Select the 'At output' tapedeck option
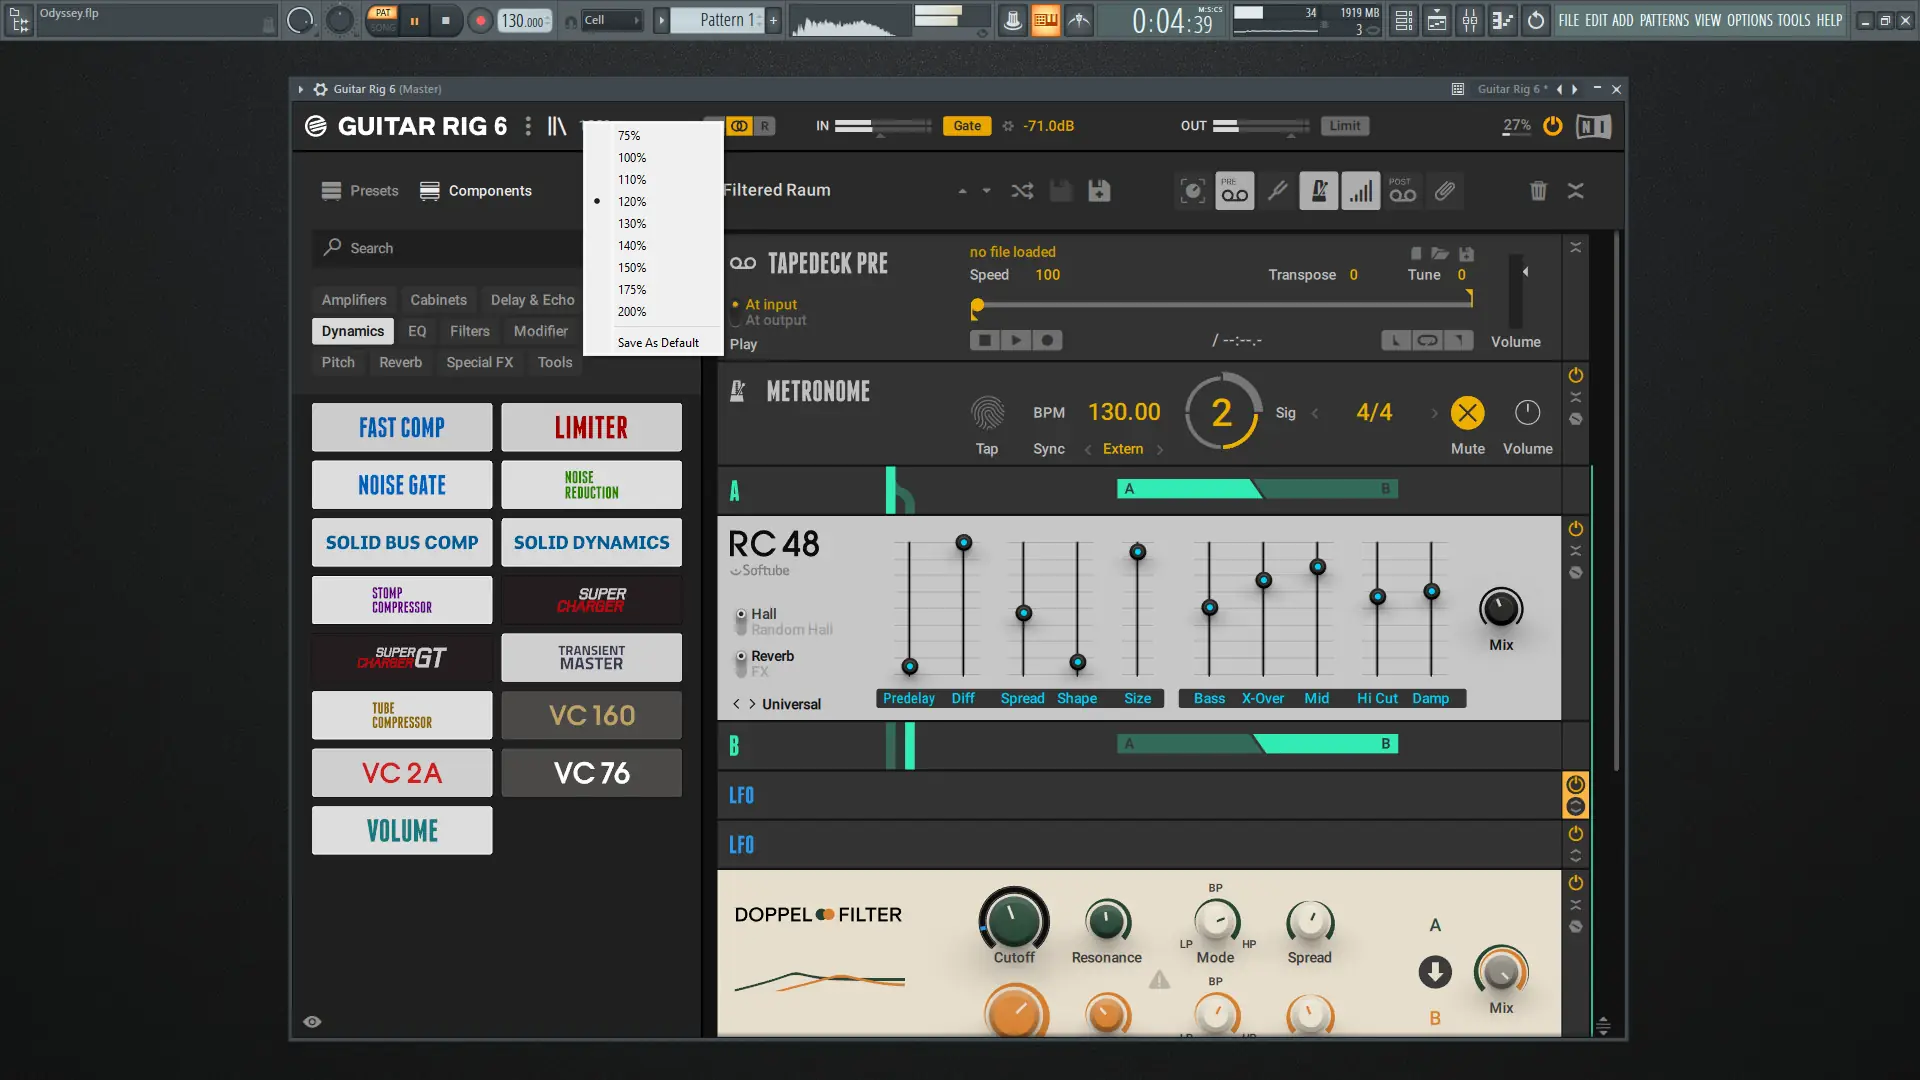1920x1080 pixels. click(x=775, y=321)
